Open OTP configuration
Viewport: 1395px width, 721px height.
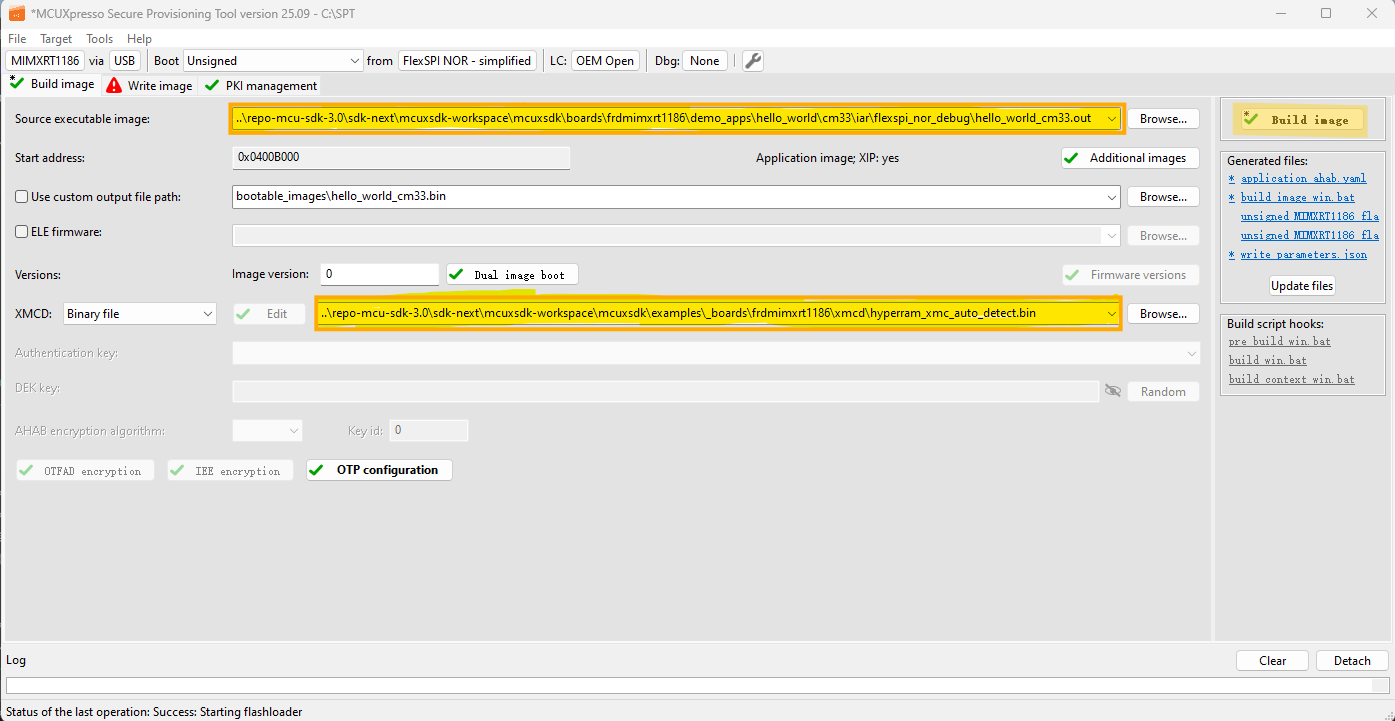point(379,470)
